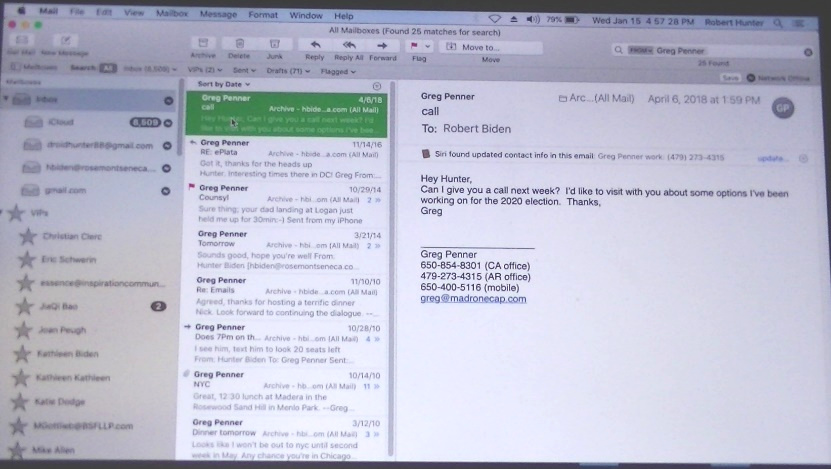Open the Format menu
The width and height of the screenshot is (831, 469).
pyautogui.click(x=263, y=15)
